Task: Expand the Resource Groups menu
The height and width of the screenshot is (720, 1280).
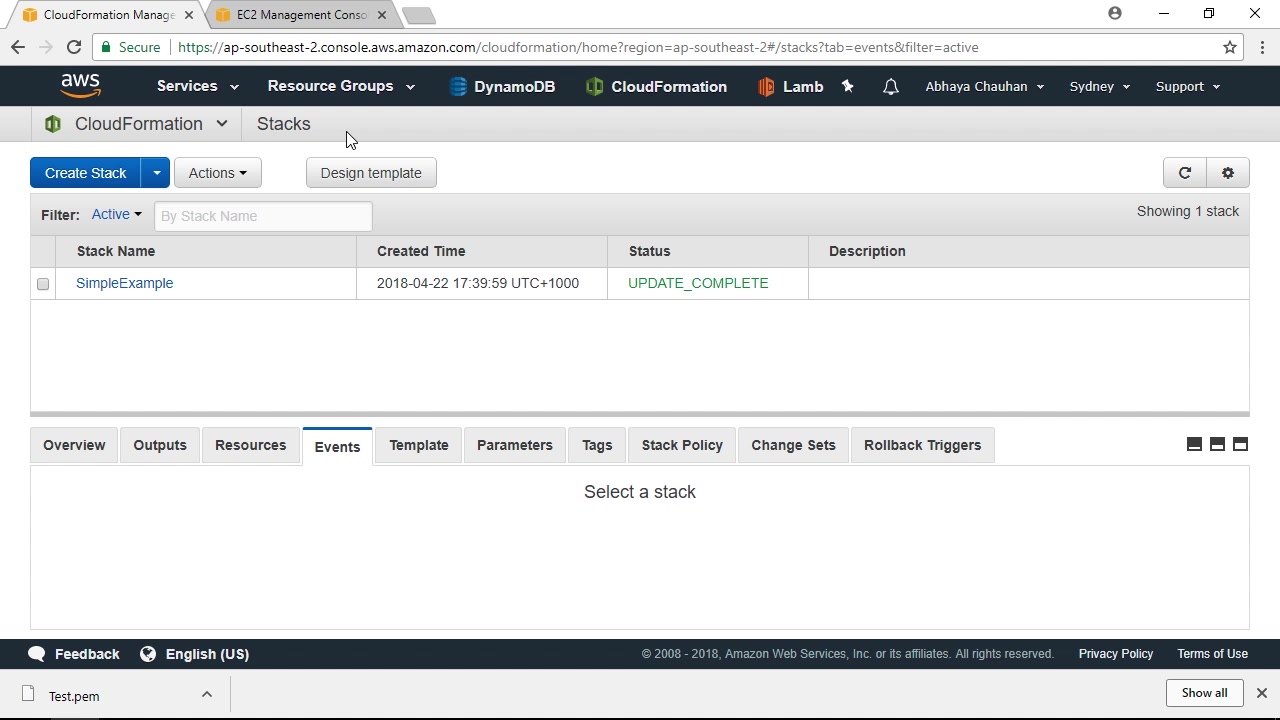Action: [x=341, y=86]
